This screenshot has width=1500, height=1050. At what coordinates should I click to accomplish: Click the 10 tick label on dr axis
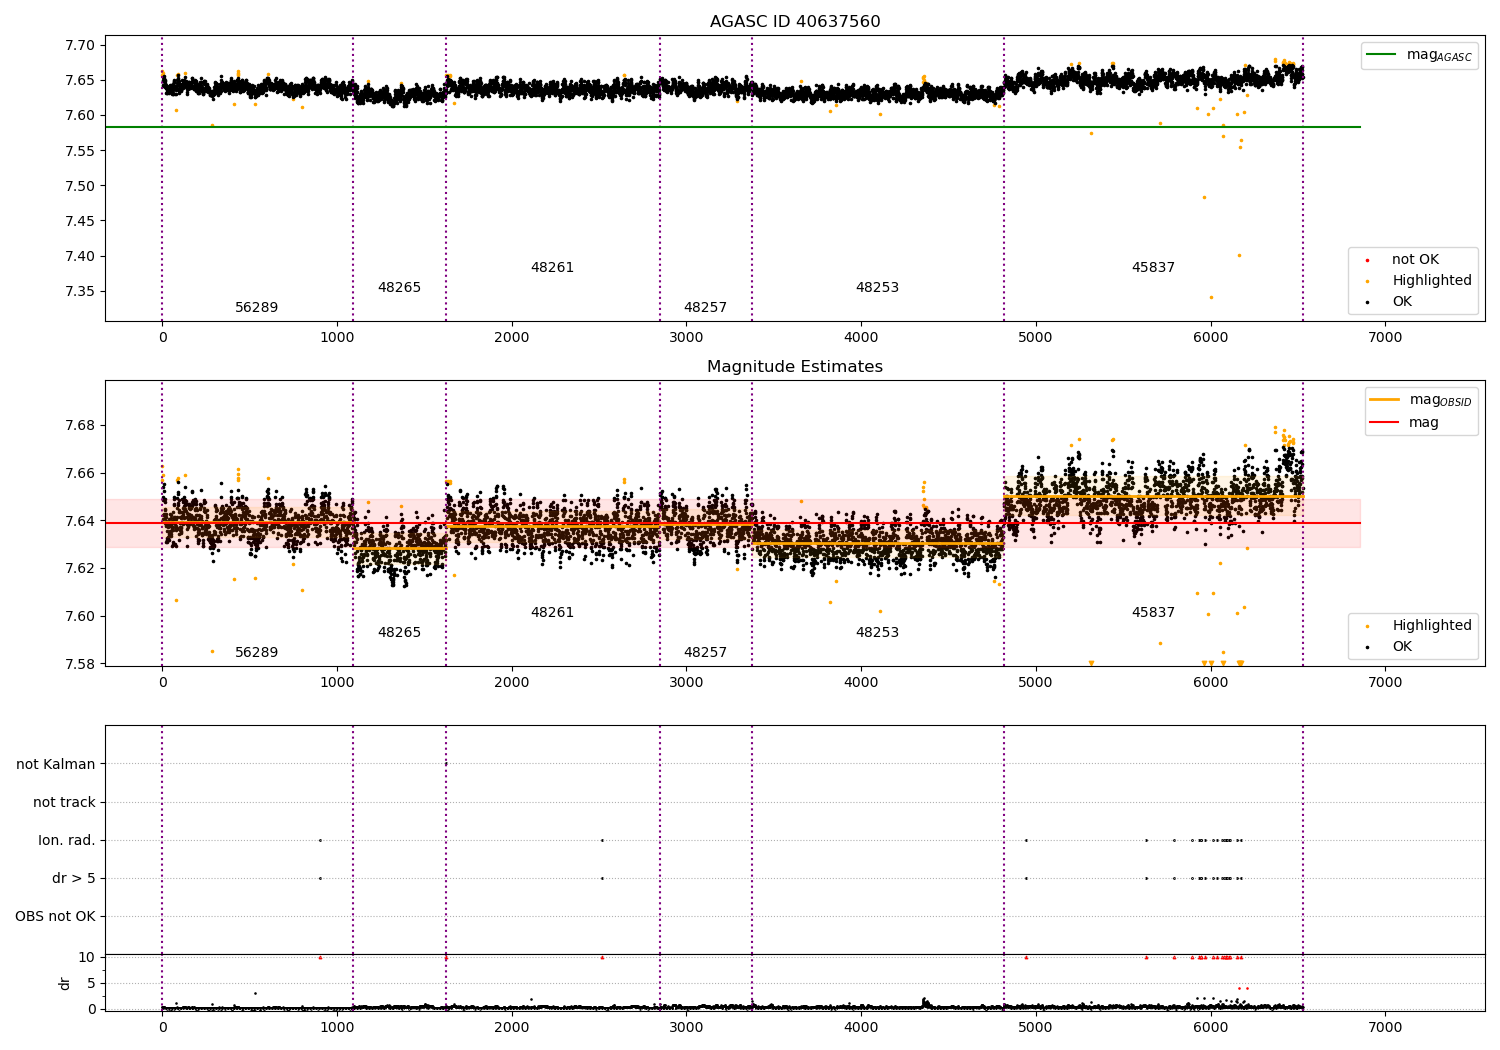coord(88,958)
